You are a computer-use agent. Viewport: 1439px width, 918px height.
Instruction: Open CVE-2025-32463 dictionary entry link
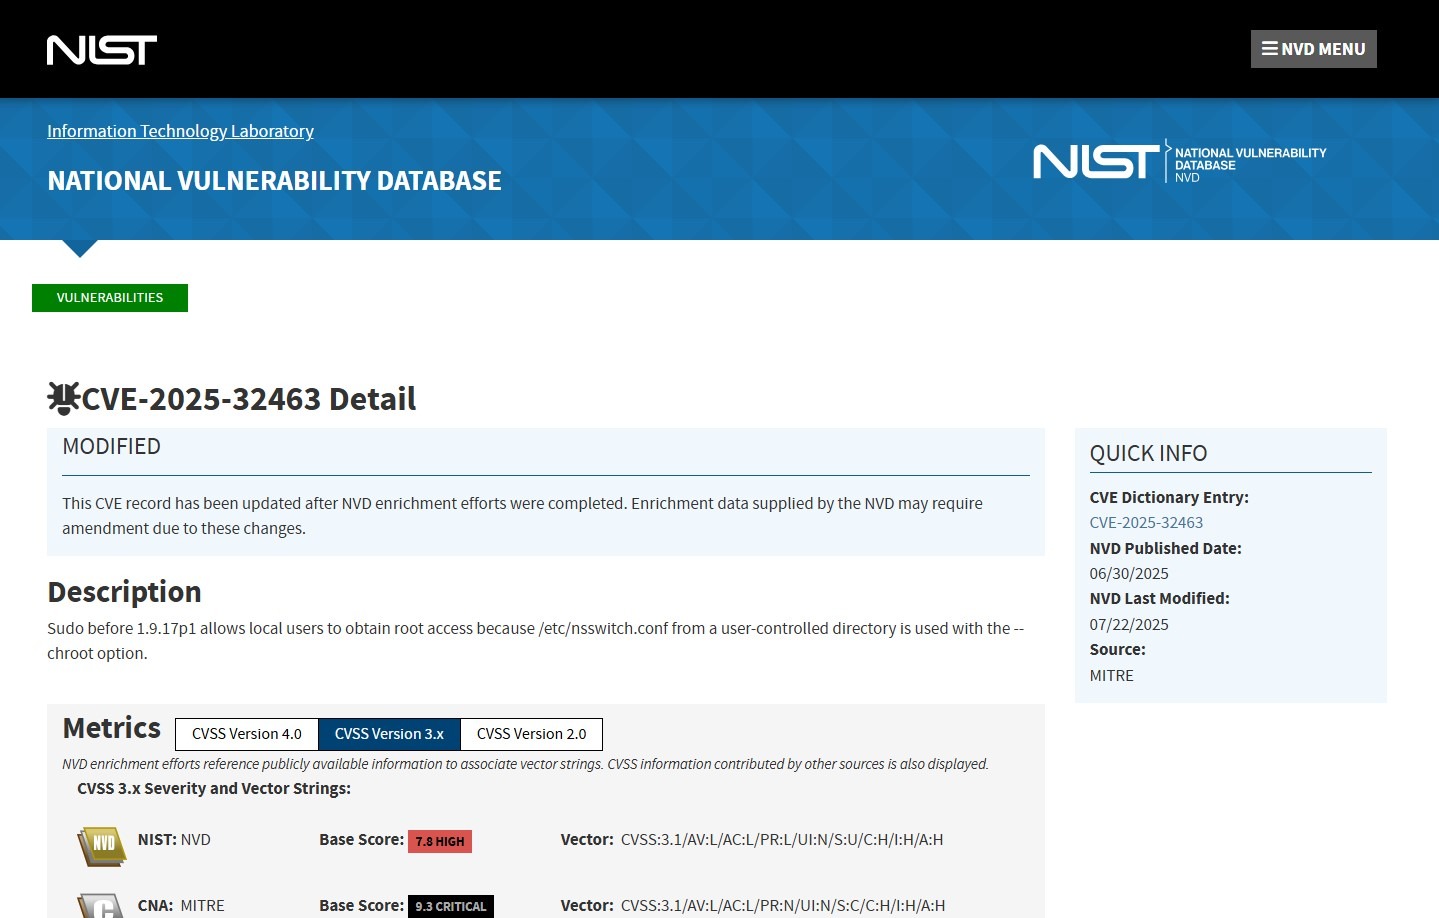click(1146, 523)
